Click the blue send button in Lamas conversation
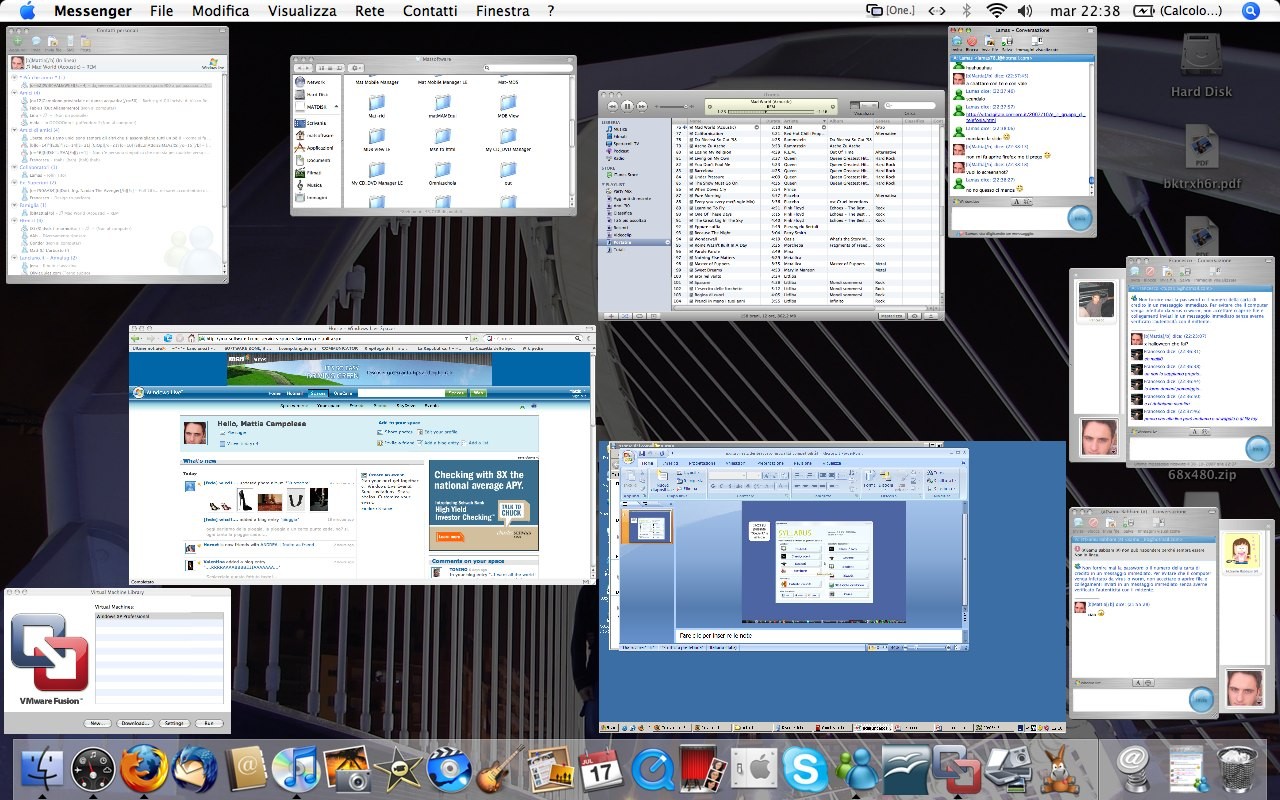This screenshot has height=800, width=1280. point(1080,218)
